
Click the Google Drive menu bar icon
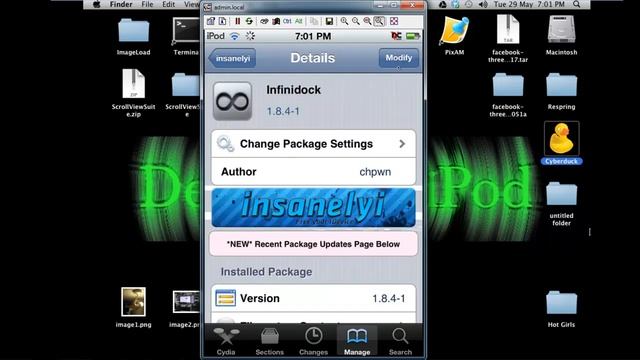tap(442, 4)
